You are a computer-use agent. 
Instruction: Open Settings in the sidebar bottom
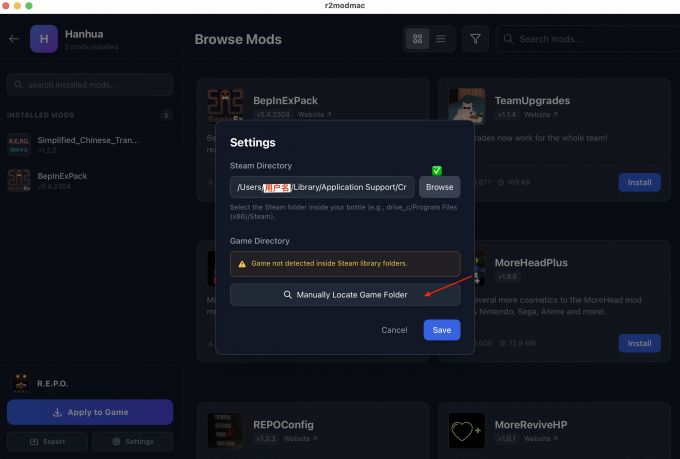coord(133,442)
